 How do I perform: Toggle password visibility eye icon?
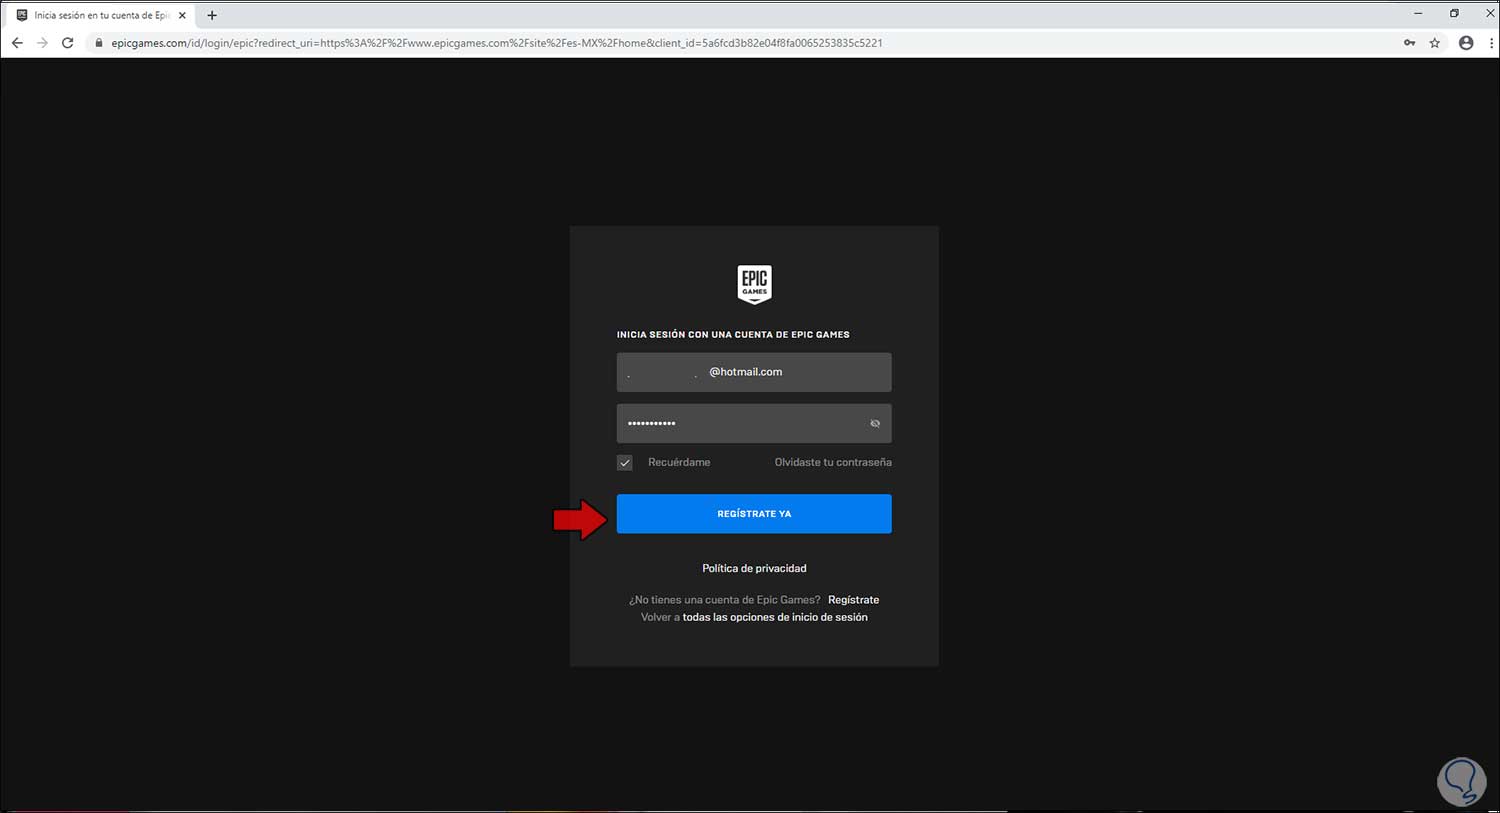(875, 424)
